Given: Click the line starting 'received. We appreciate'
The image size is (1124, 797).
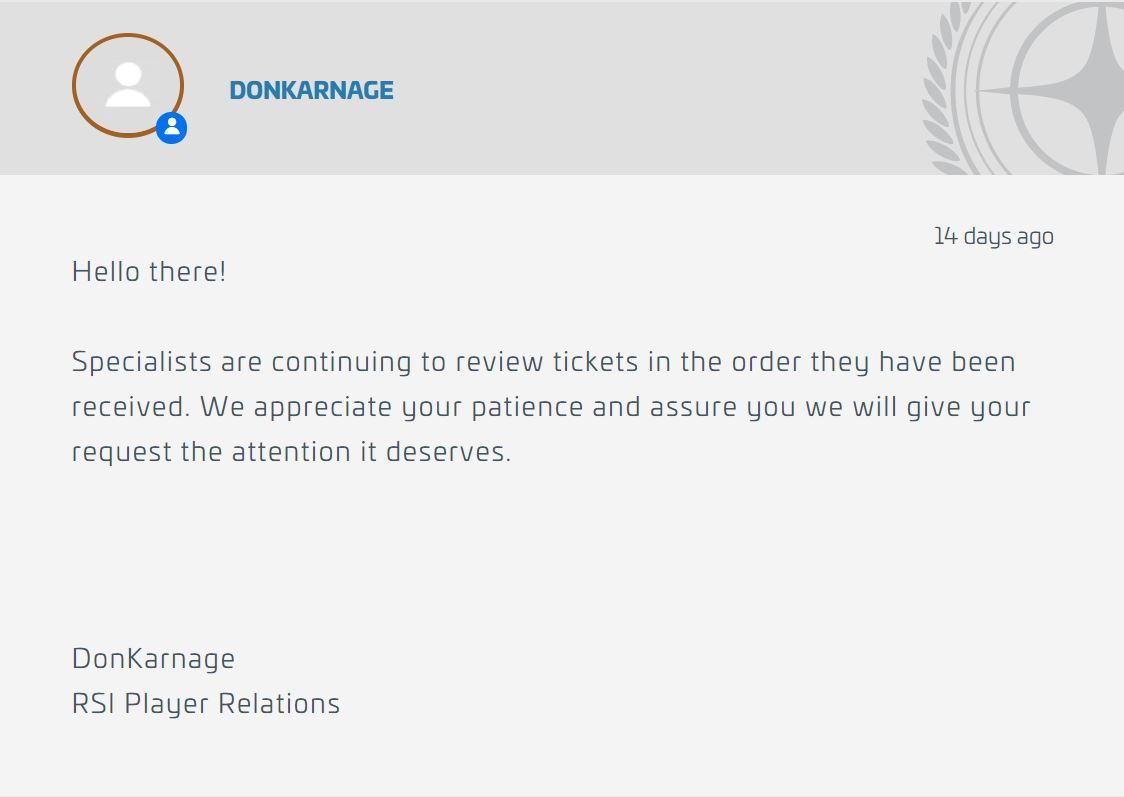Looking at the screenshot, I should (551, 407).
